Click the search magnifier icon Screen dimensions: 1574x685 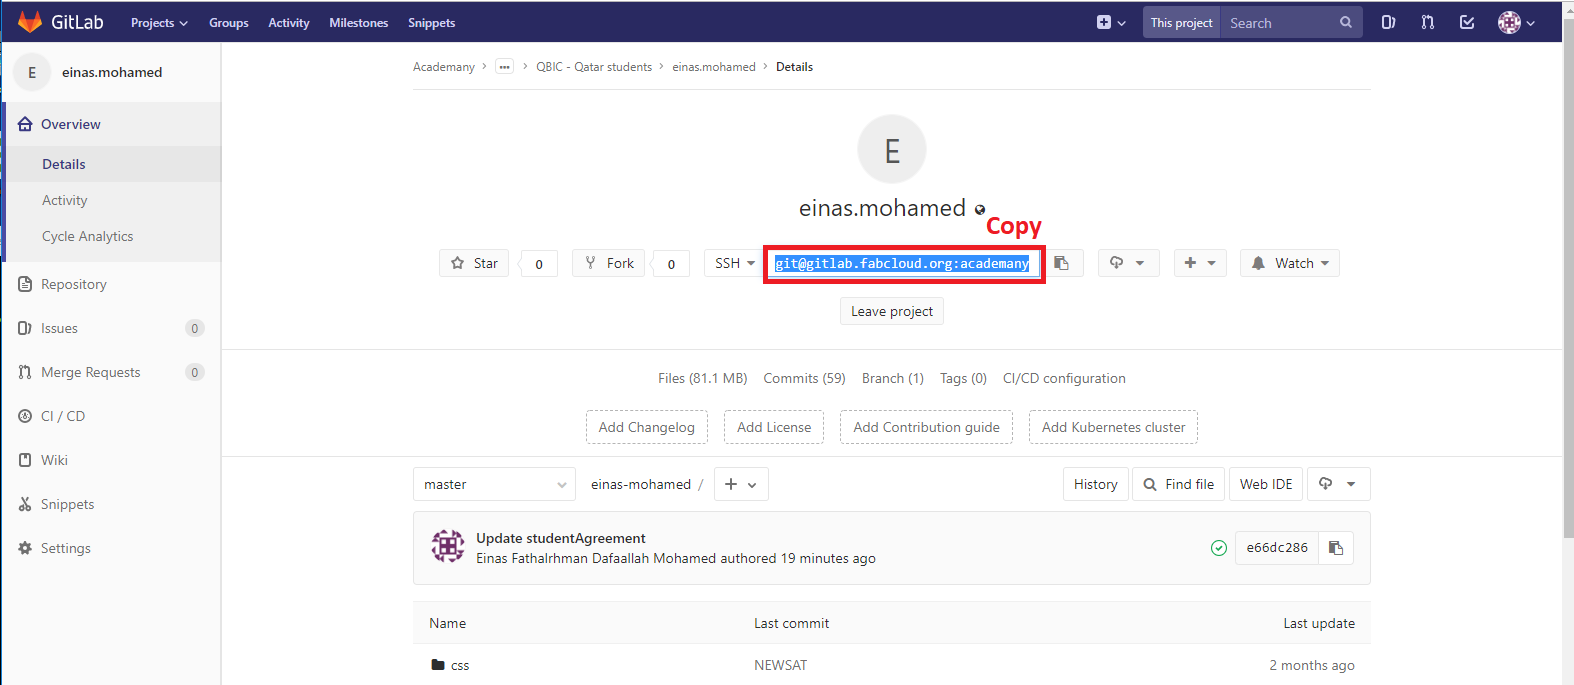(1346, 22)
